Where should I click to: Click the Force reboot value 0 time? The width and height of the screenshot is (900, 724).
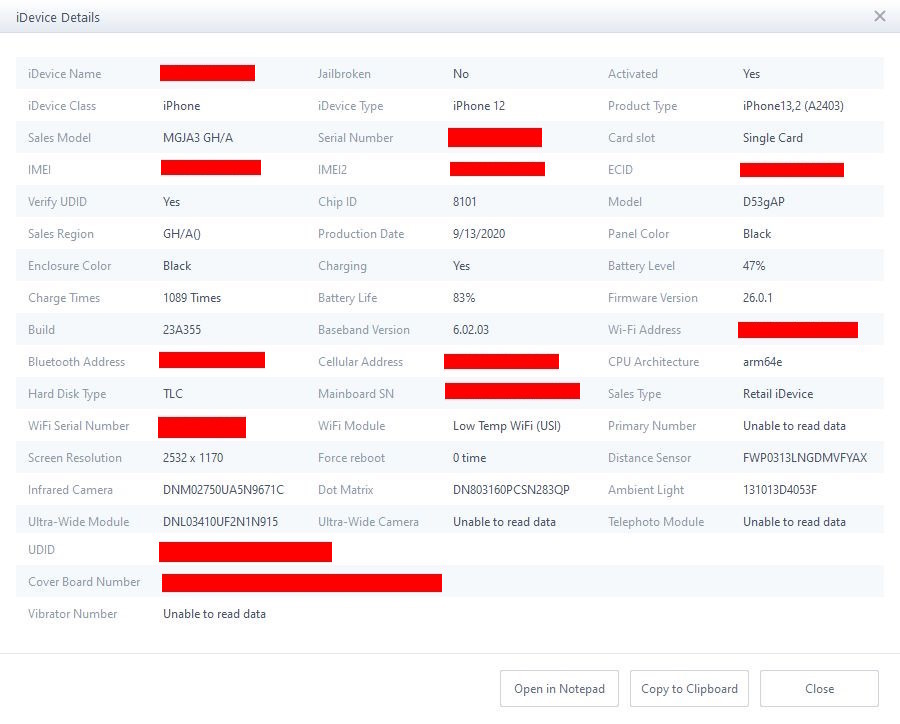469,458
